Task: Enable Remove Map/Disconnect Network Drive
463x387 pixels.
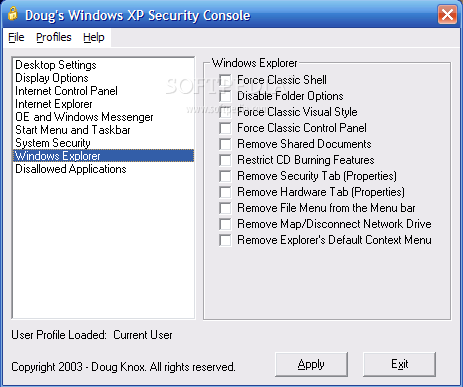Action: pyautogui.click(x=225, y=224)
